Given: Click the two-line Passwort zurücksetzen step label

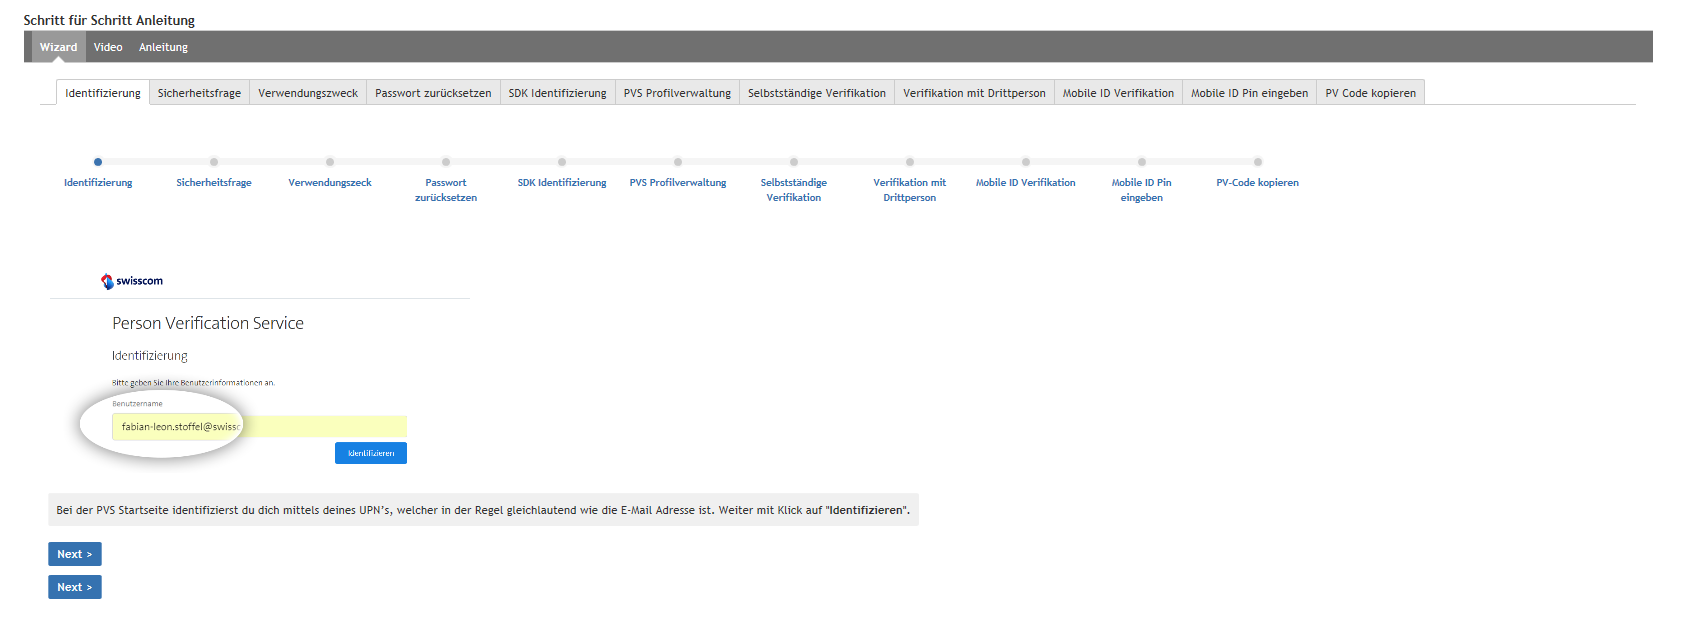Looking at the screenshot, I should click(x=446, y=190).
